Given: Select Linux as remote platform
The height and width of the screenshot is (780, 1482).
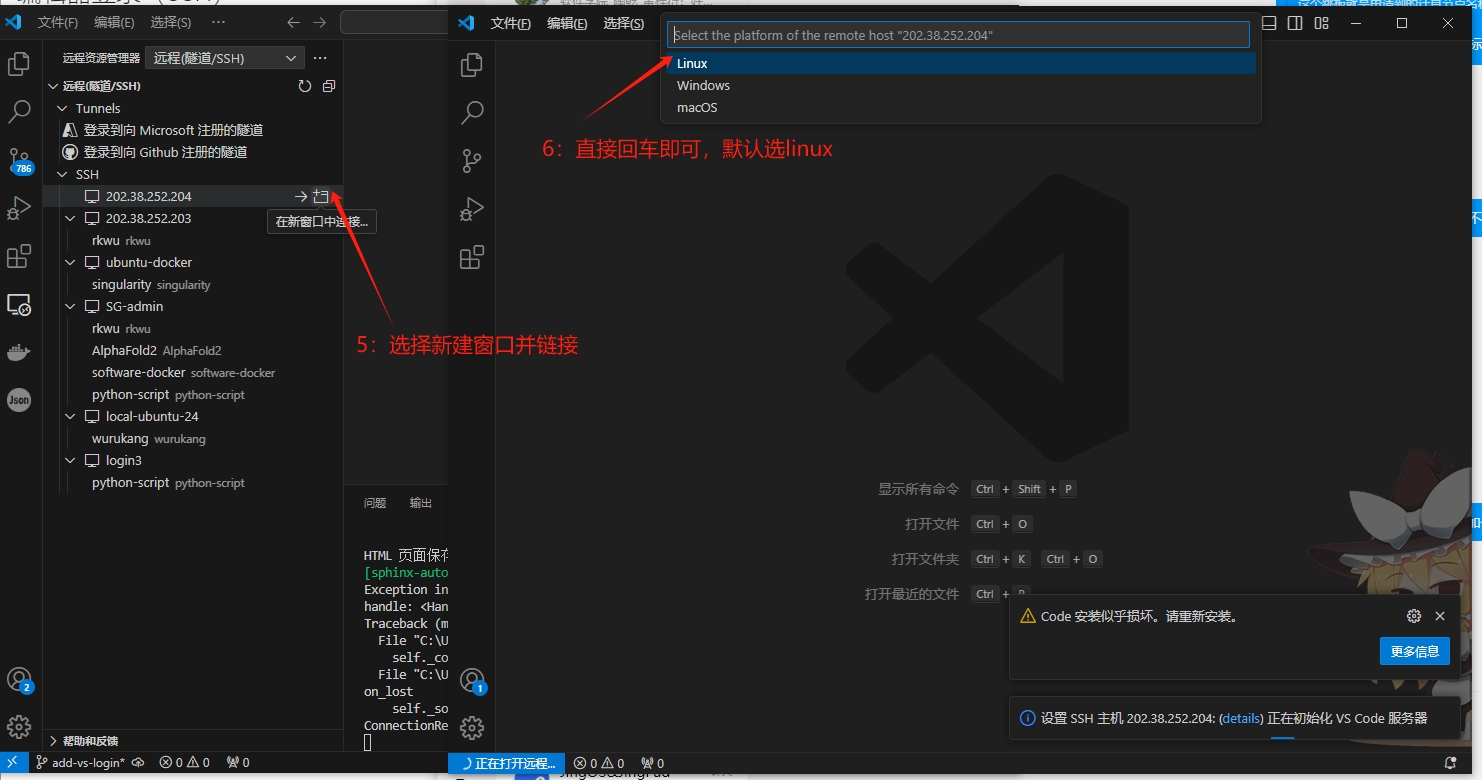Looking at the screenshot, I should [961, 63].
